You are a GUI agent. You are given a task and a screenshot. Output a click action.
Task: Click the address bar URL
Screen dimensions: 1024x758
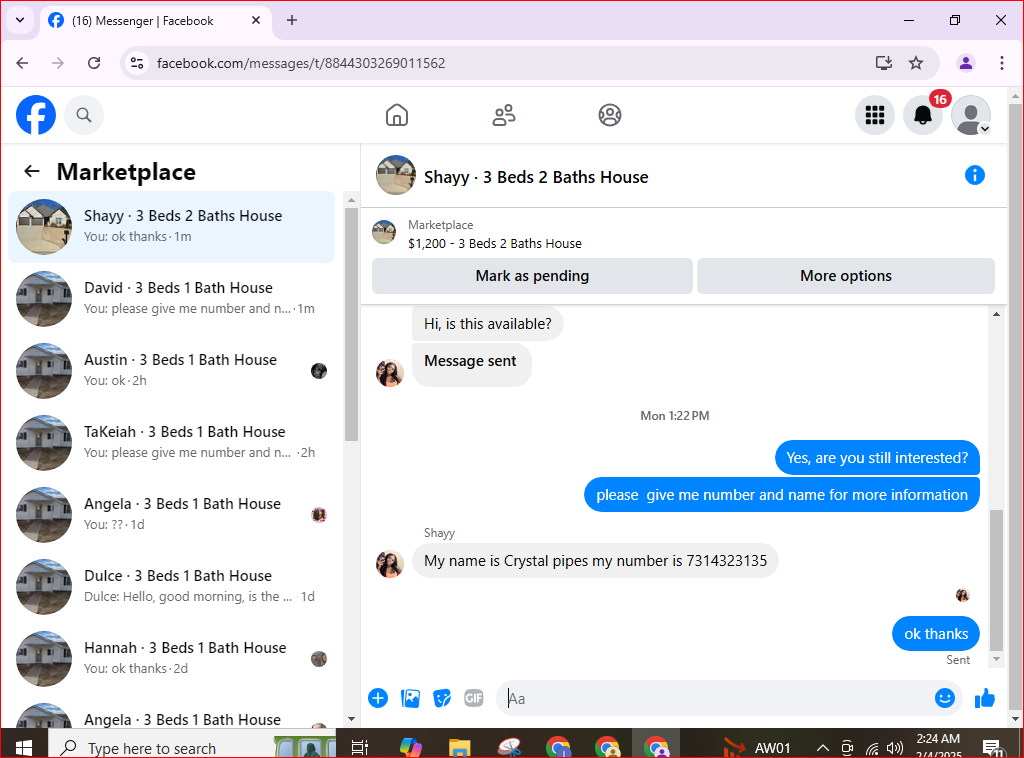click(x=301, y=63)
